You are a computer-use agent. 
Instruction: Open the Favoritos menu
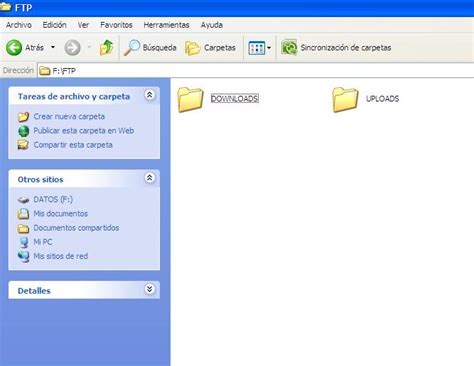tap(116, 25)
